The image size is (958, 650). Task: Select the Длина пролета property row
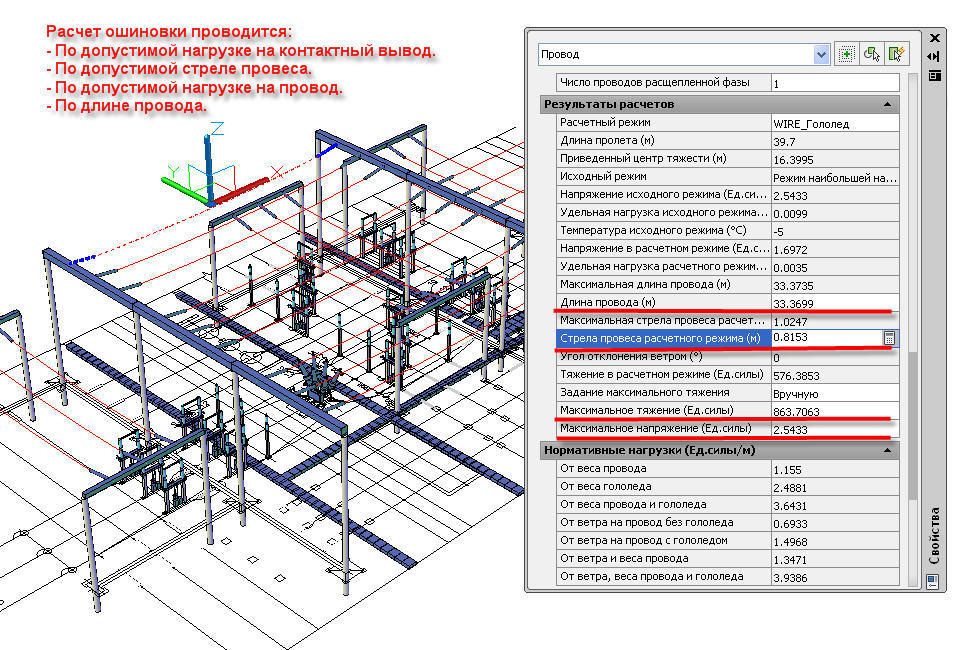point(662,141)
